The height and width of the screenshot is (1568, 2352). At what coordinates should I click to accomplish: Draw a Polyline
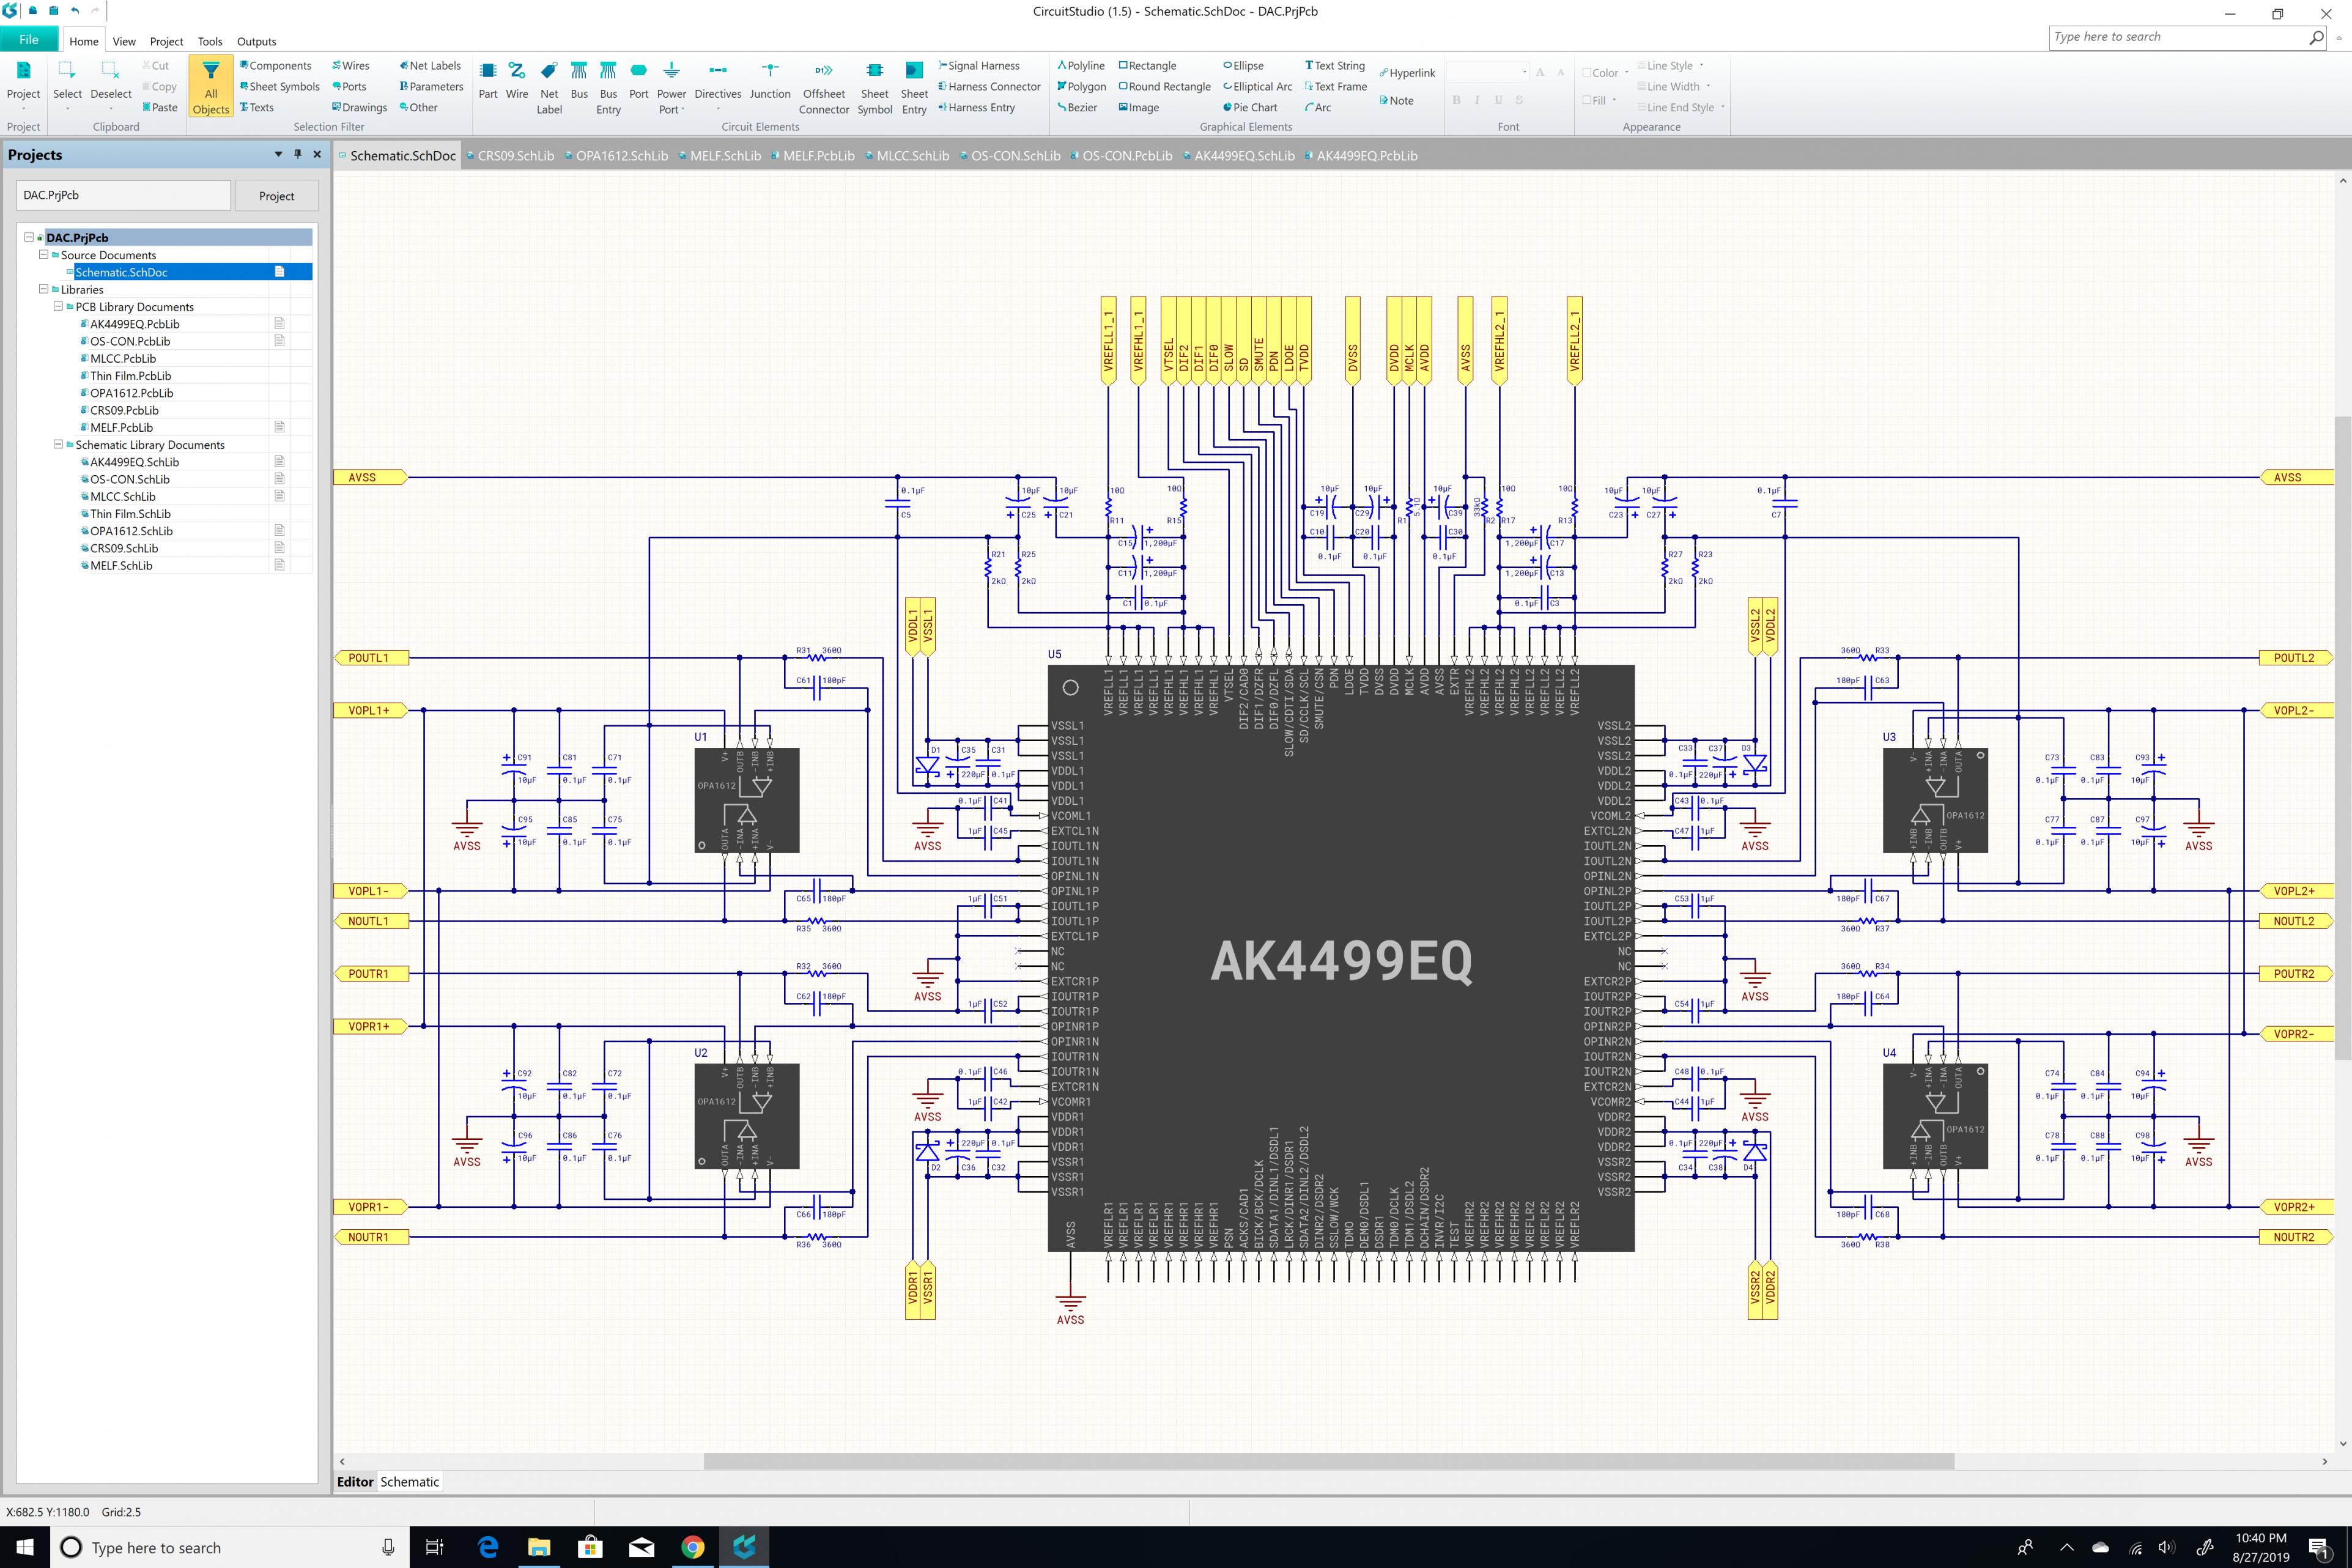tap(1081, 65)
